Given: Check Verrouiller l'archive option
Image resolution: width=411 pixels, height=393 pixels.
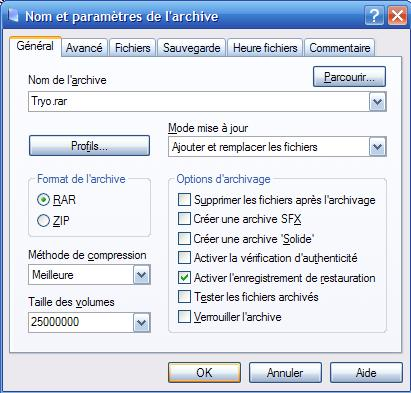Looking at the screenshot, I should point(184,317).
